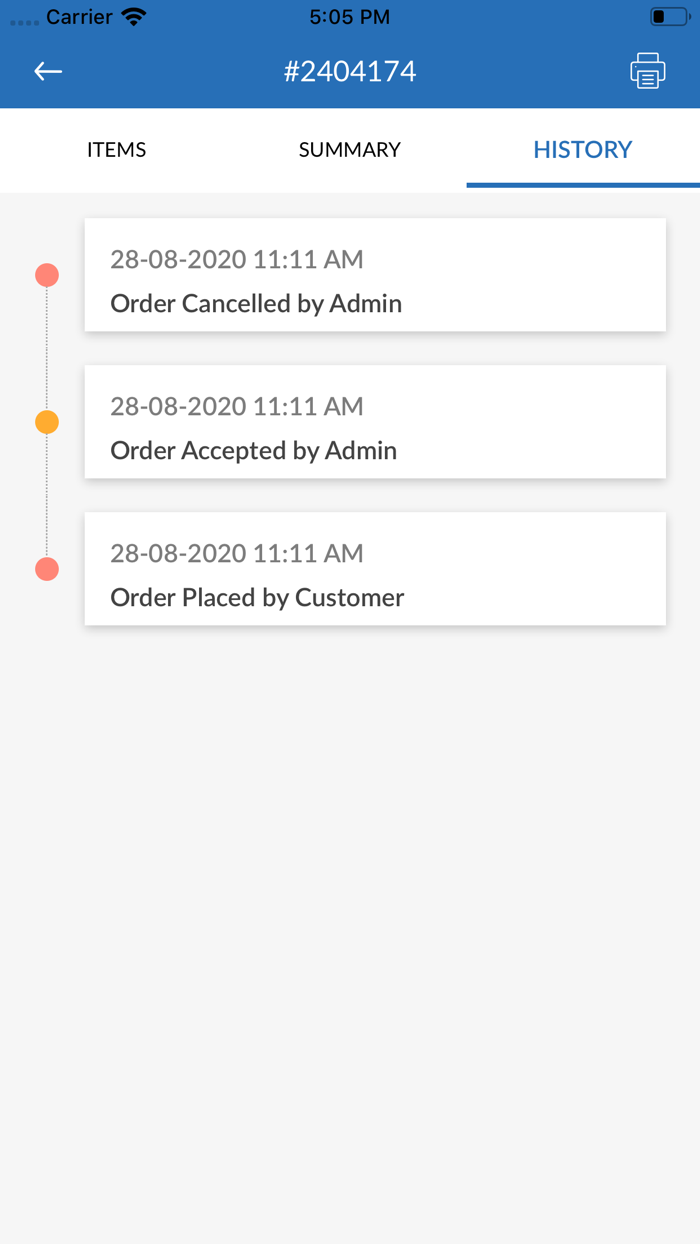Click the battery indicator icon

(x=668, y=17)
